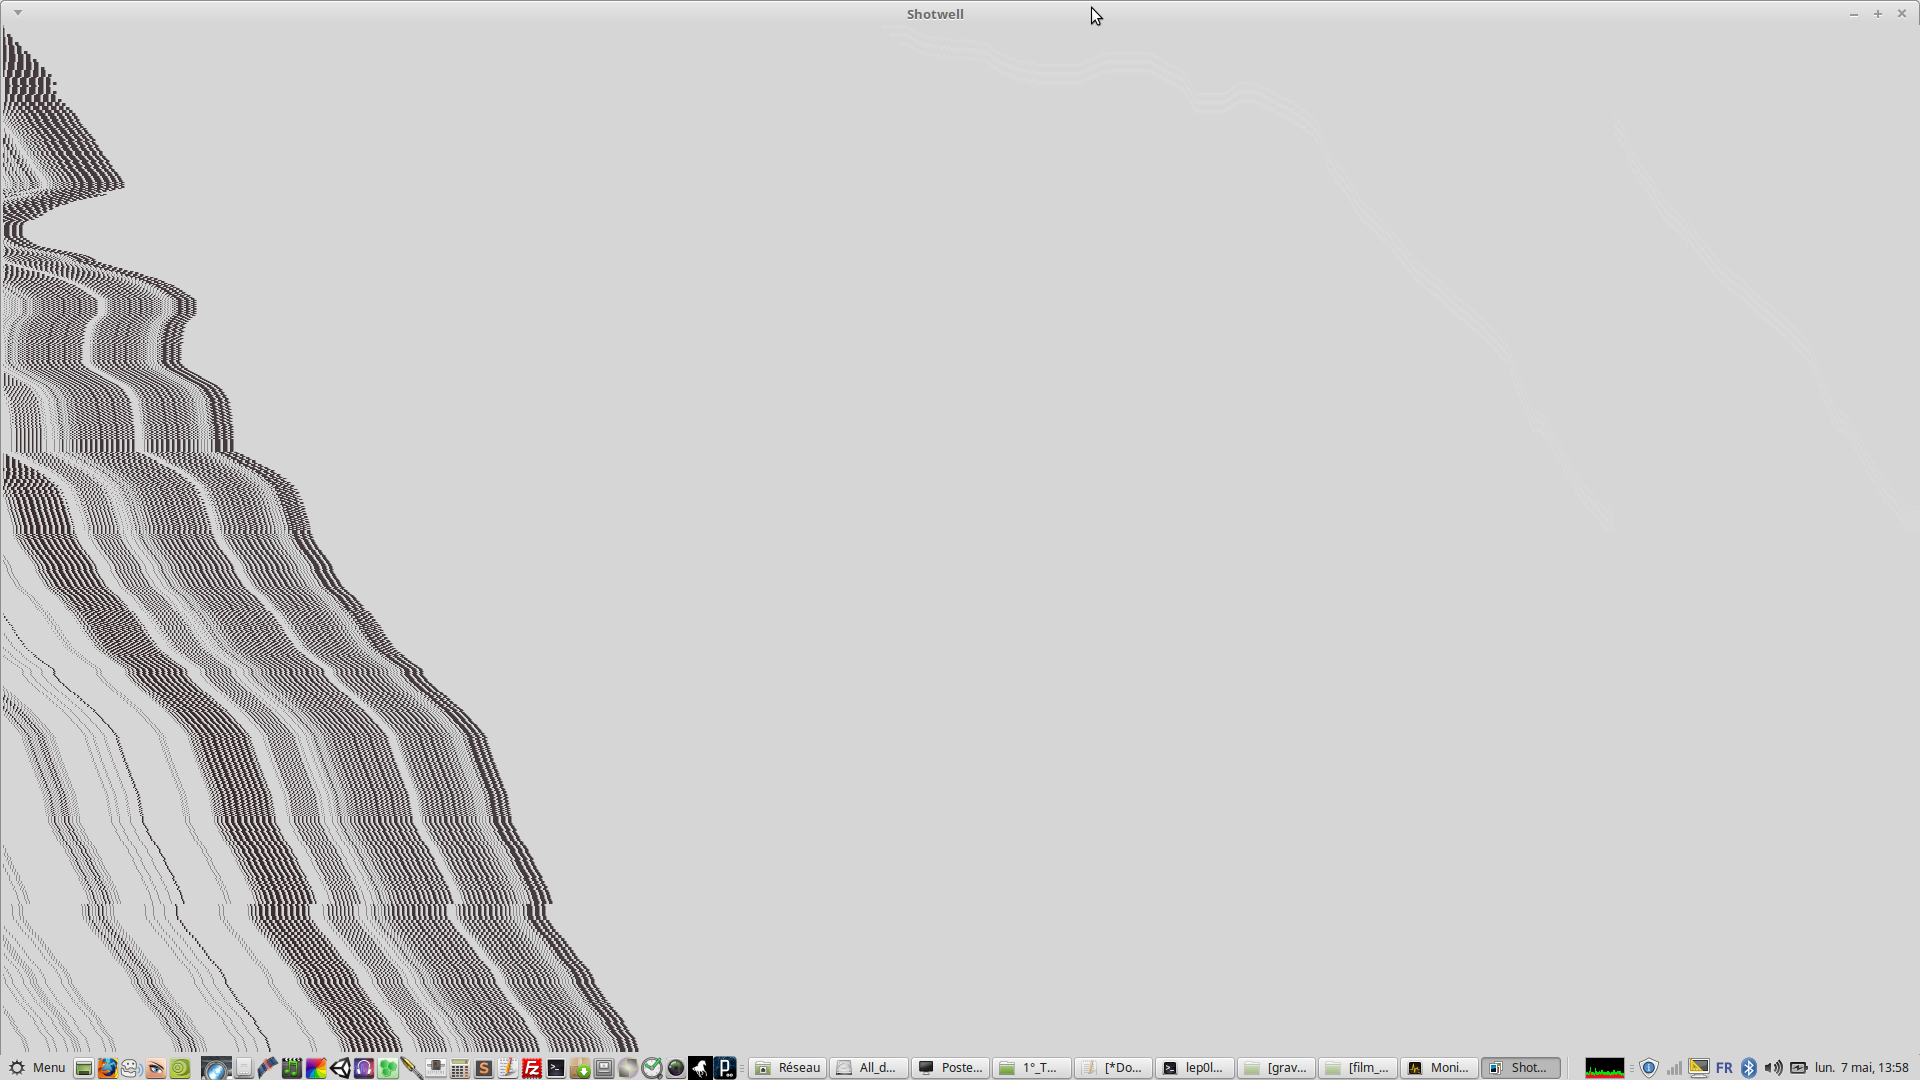Launch Firefox from the panel

108,1068
